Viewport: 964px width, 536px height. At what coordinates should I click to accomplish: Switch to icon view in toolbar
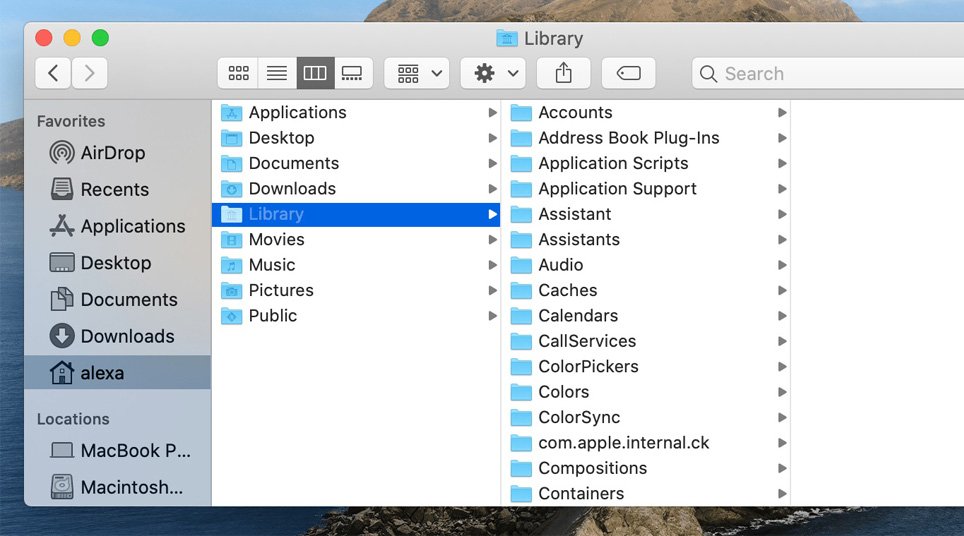tap(238, 73)
